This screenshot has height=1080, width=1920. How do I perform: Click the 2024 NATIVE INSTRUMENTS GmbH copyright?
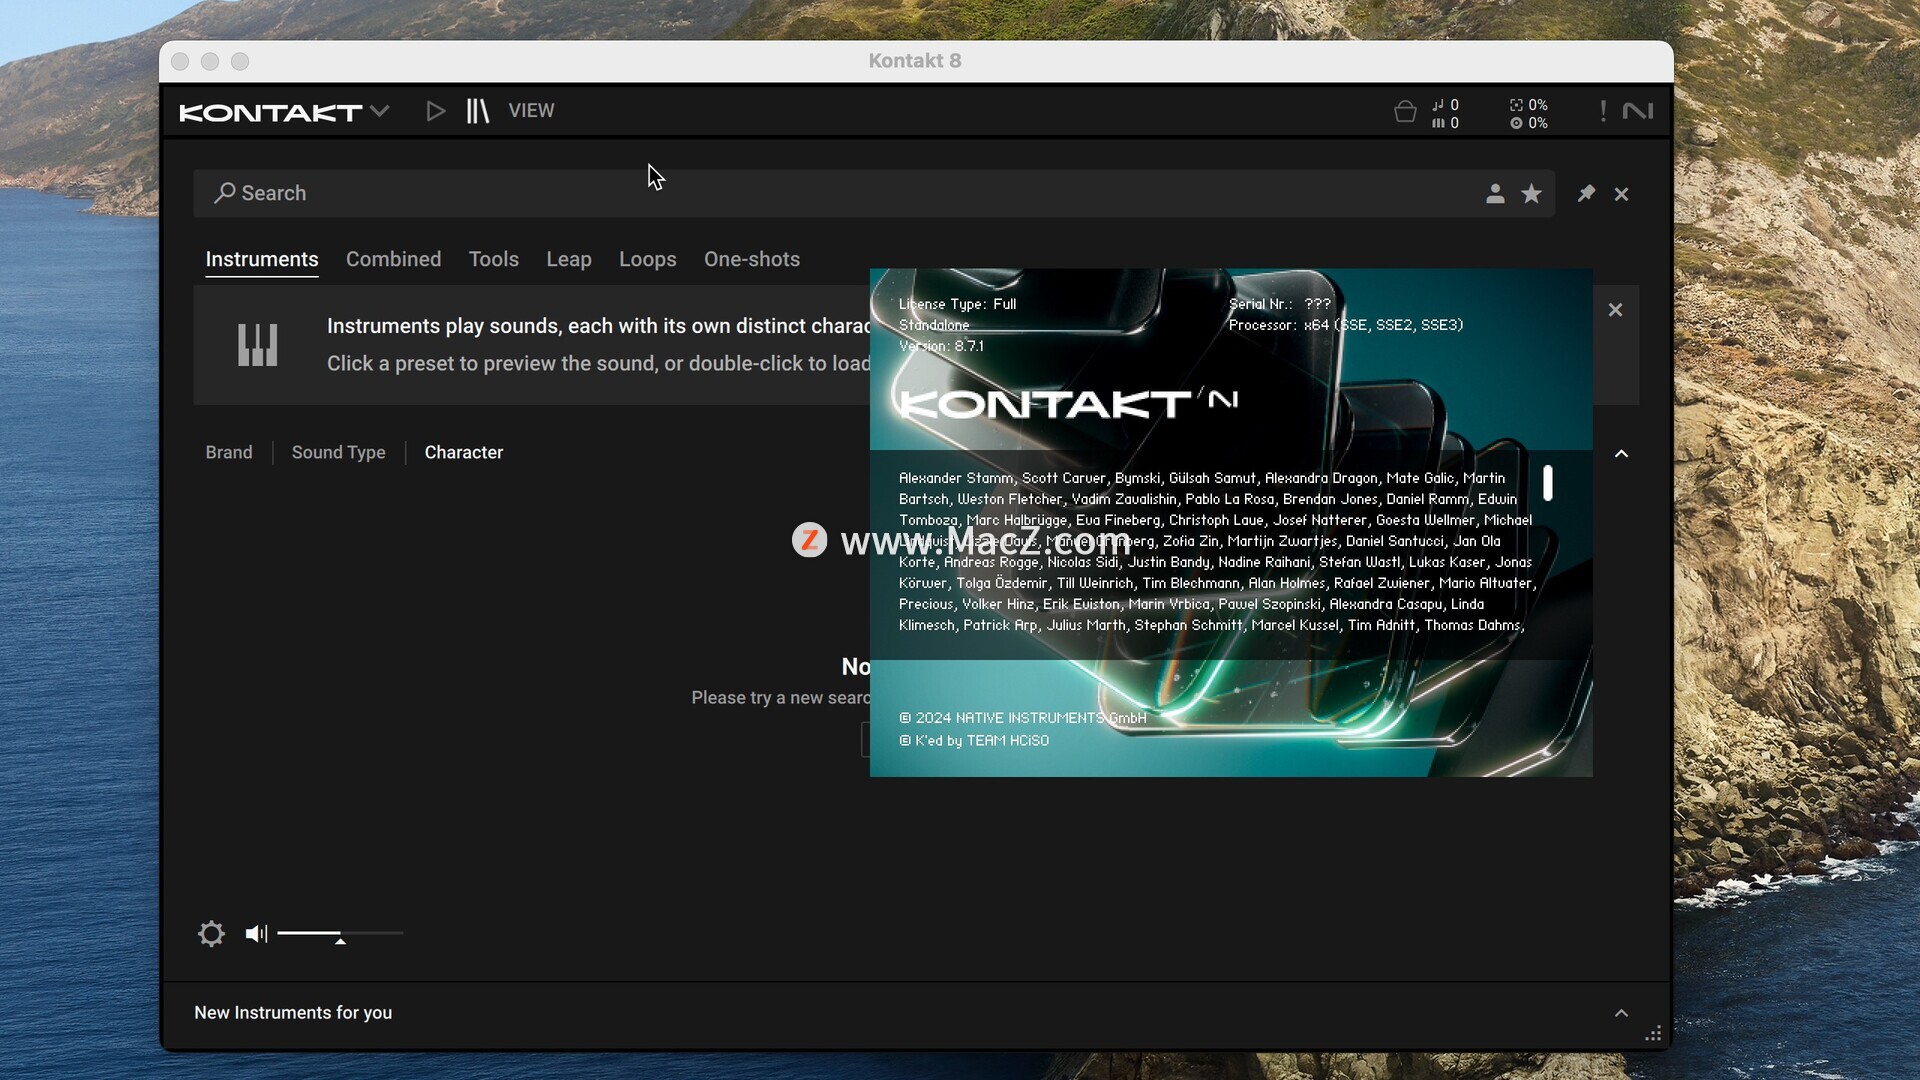click(x=1023, y=718)
